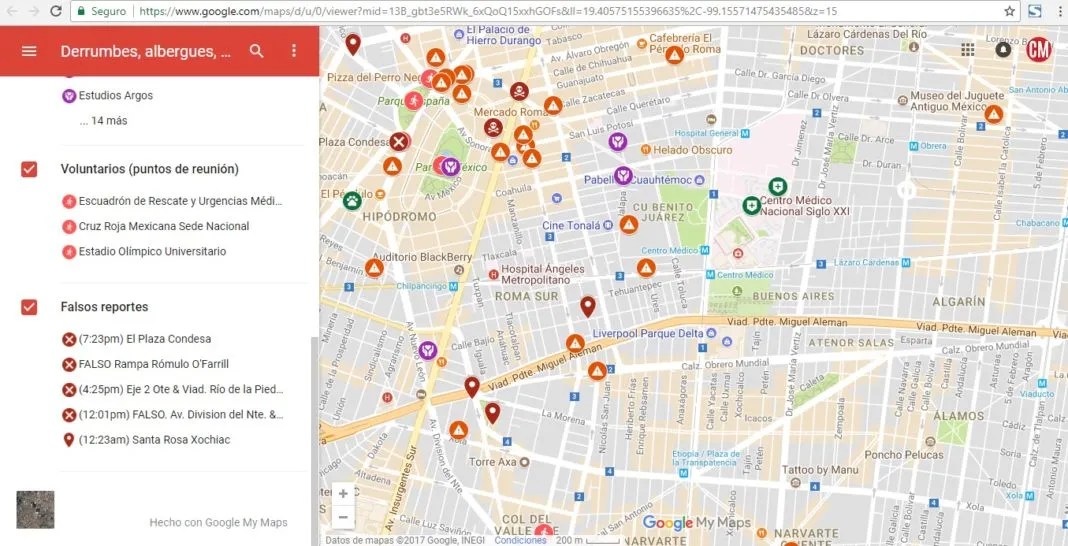Screen dimensions: 1068x546
Task: Zoom in on the map with plus button
Action: tap(343, 494)
